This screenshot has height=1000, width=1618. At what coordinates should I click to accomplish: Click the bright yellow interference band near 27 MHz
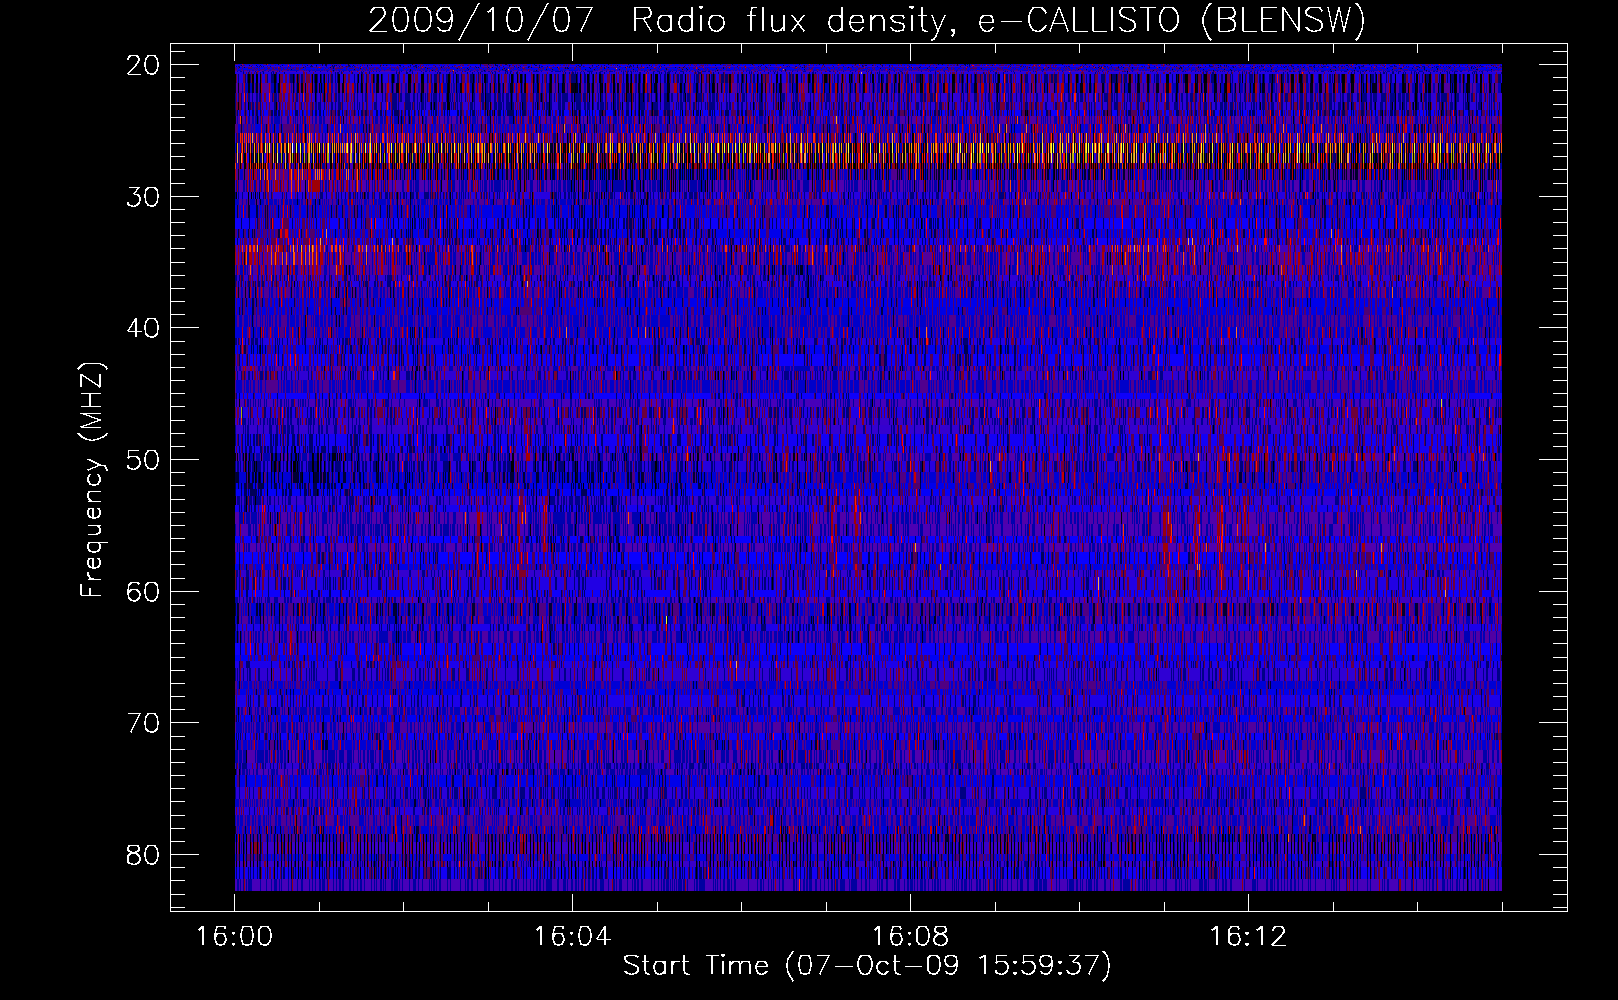tap(868, 152)
